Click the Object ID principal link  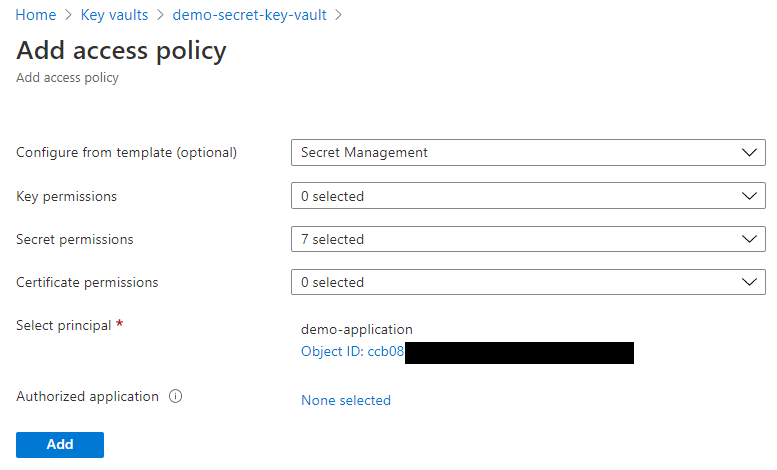coord(352,352)
